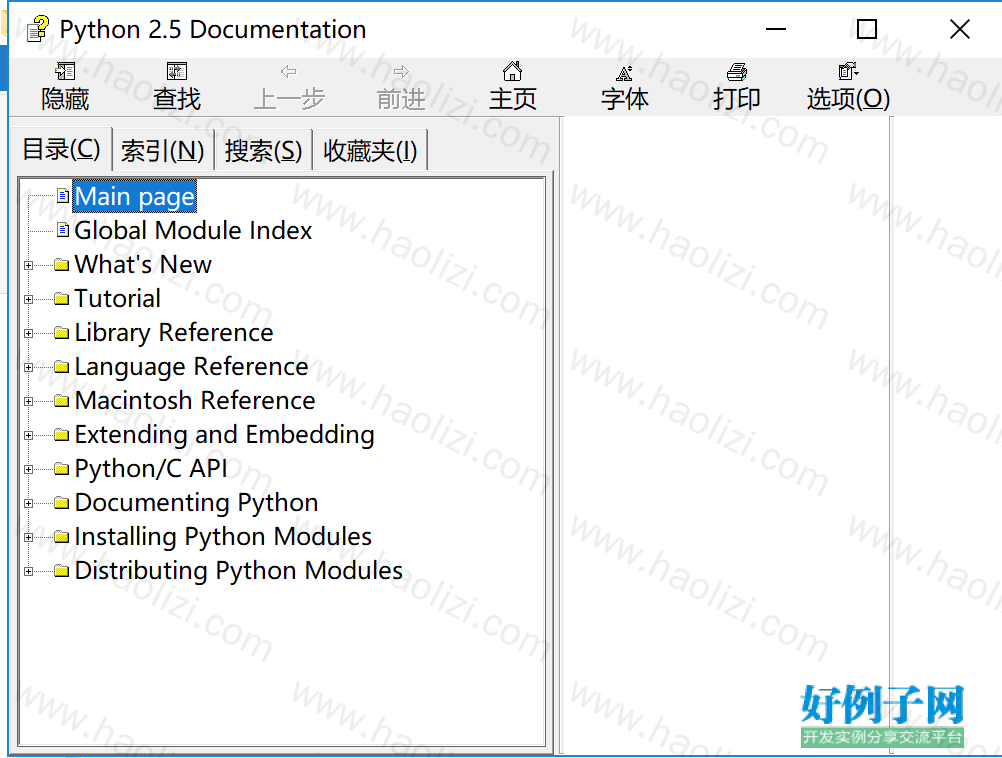Click the page icon beside Main page
The image size is (1002, 758).
click(63, 196)
